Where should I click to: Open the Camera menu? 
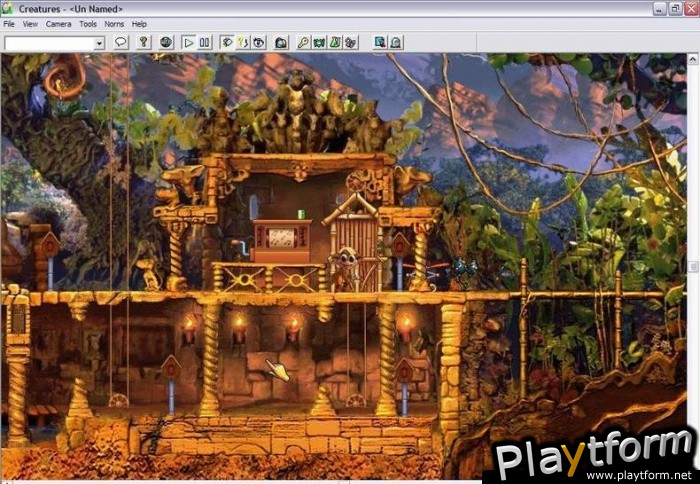point(58,24)
